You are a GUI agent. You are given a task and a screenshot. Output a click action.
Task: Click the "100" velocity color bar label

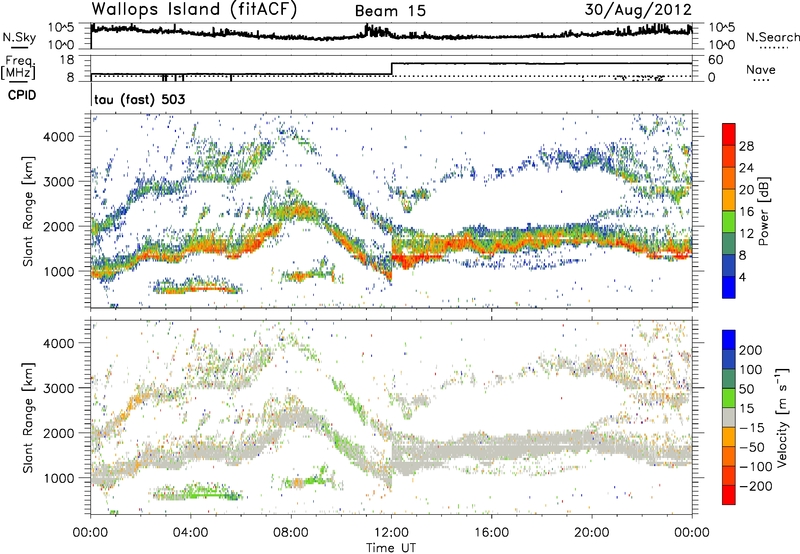tap(751, 370)
